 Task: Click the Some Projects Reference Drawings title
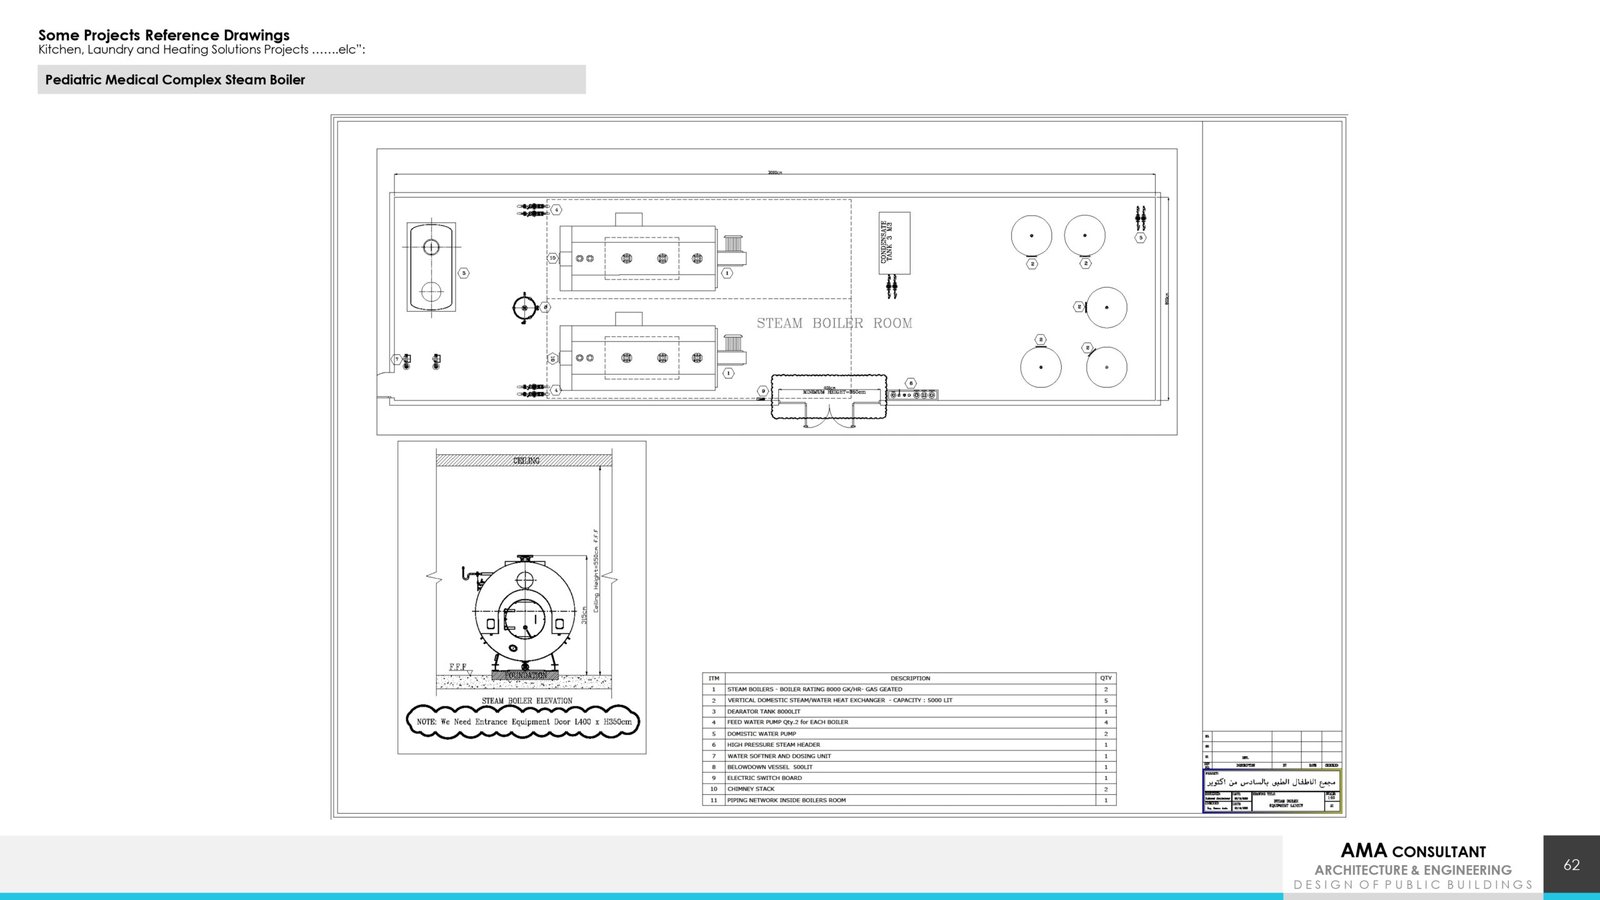[164, 35]
